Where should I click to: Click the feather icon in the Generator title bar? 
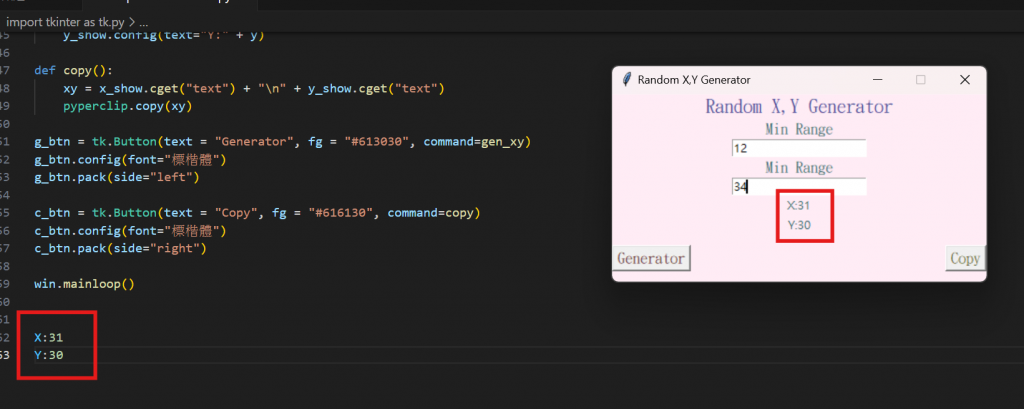pyautogui.click(x=627, y=80)
